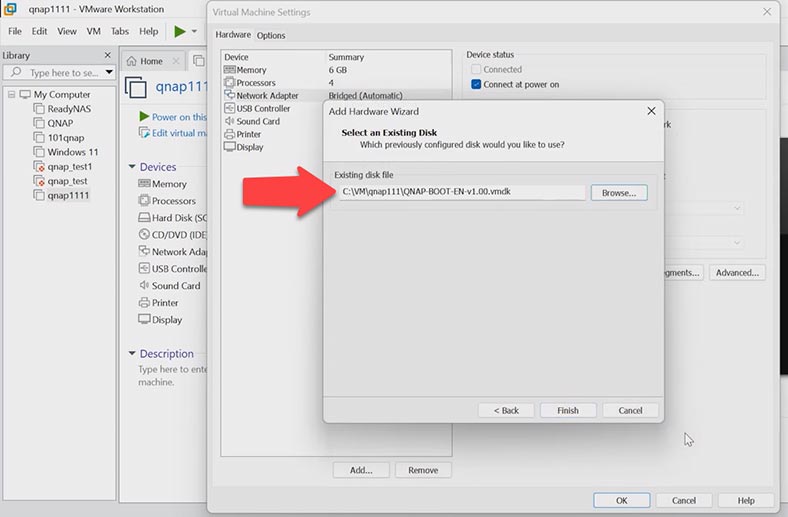Open the power dropdown arrow beside play
The height and width of the screenshot is (517, 788).
tap(194, 31)
